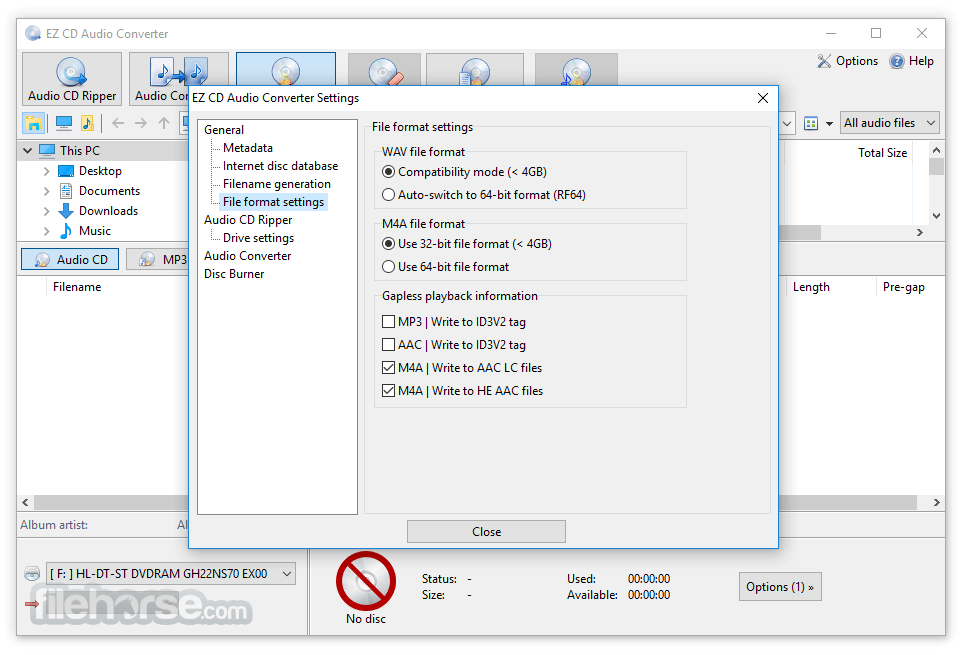Sort by the Total Size column header

coord(882,153)
